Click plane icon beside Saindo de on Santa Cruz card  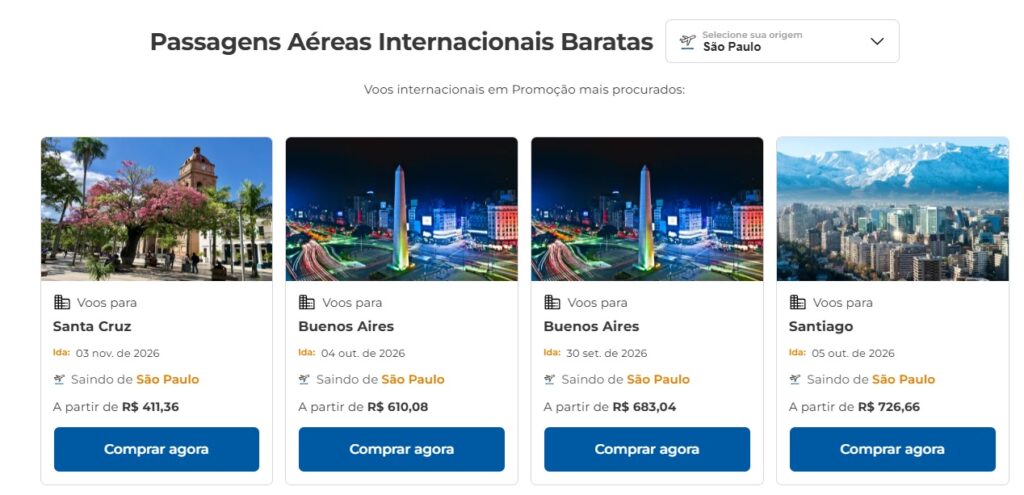click(x=59, y=379)
